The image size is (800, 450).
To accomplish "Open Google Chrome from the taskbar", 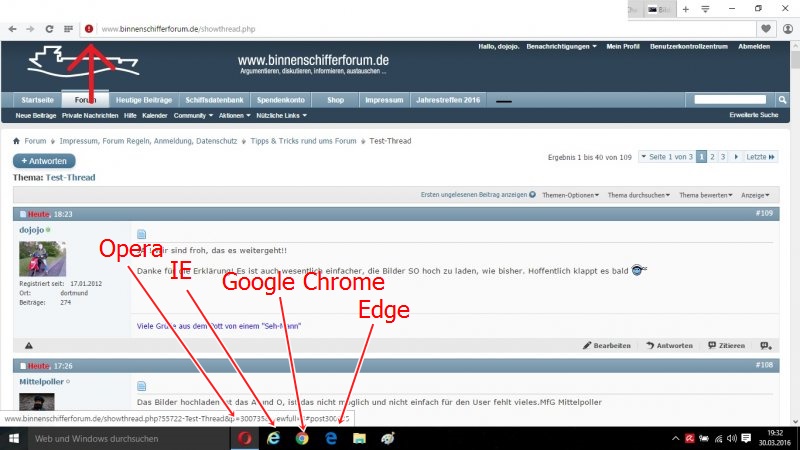I will [x=301, y=438].
